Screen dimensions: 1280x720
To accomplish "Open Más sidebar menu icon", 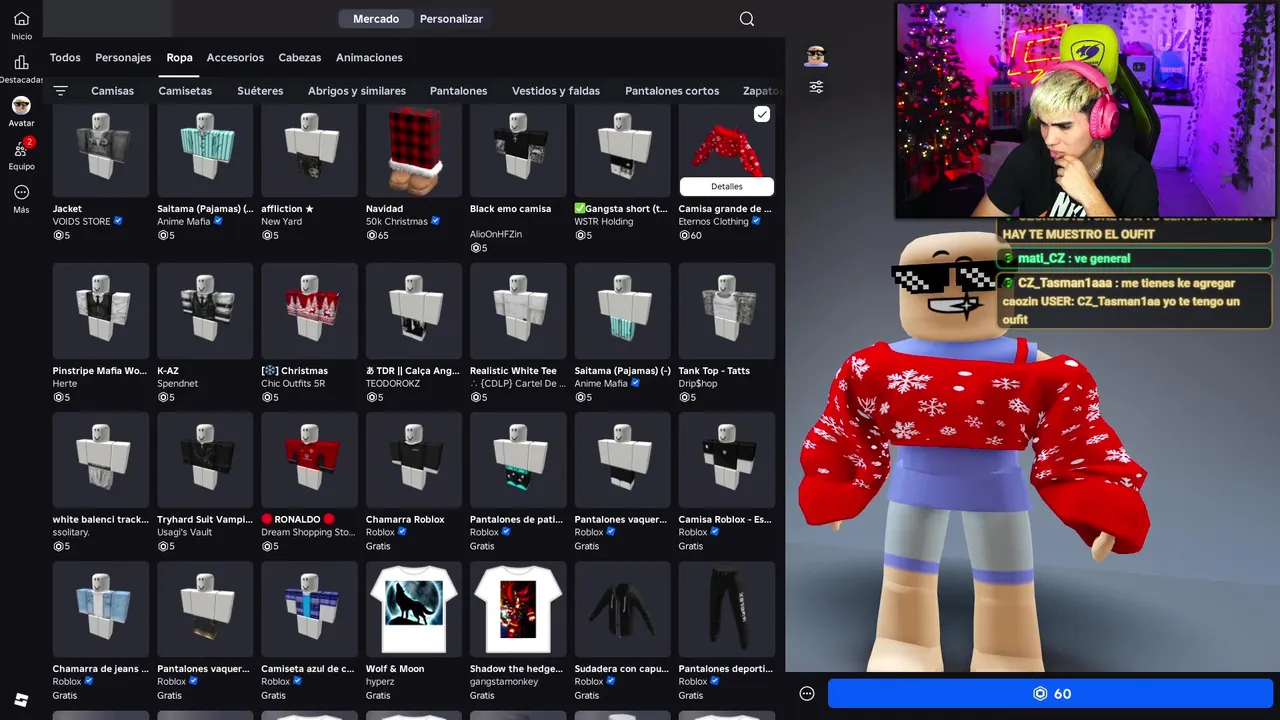I will [21, 192].
